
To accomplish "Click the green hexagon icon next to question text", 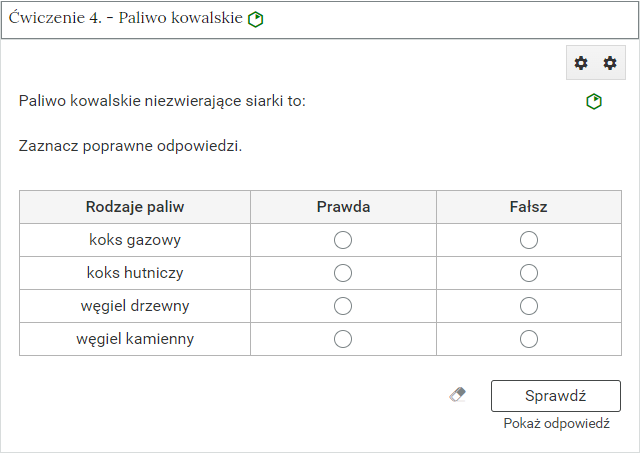I will coord(594,101).
